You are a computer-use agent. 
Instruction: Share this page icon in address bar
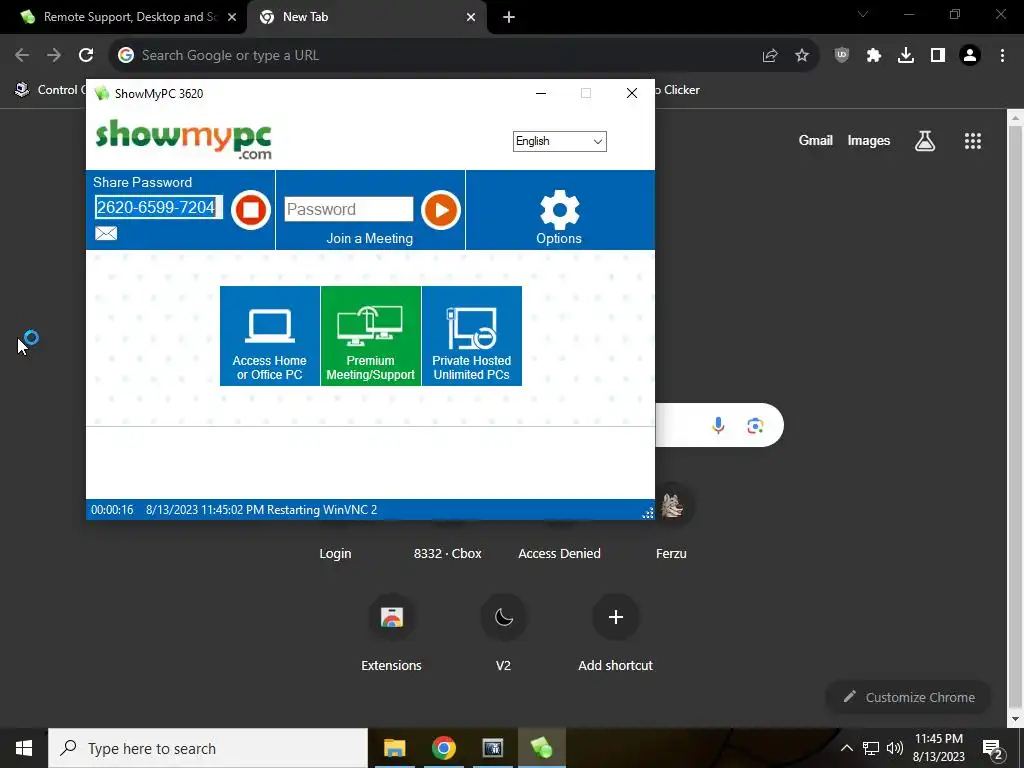[770, 56]
